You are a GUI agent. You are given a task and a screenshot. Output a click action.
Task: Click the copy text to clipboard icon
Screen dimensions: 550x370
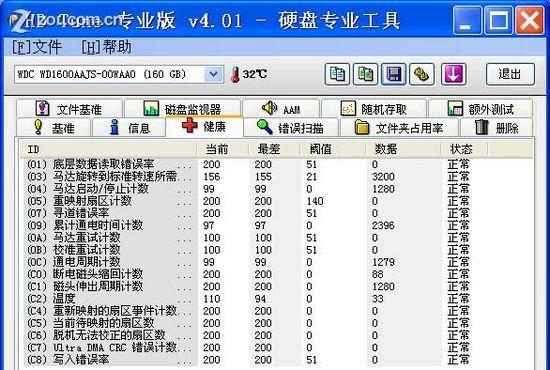coord(337,74)
